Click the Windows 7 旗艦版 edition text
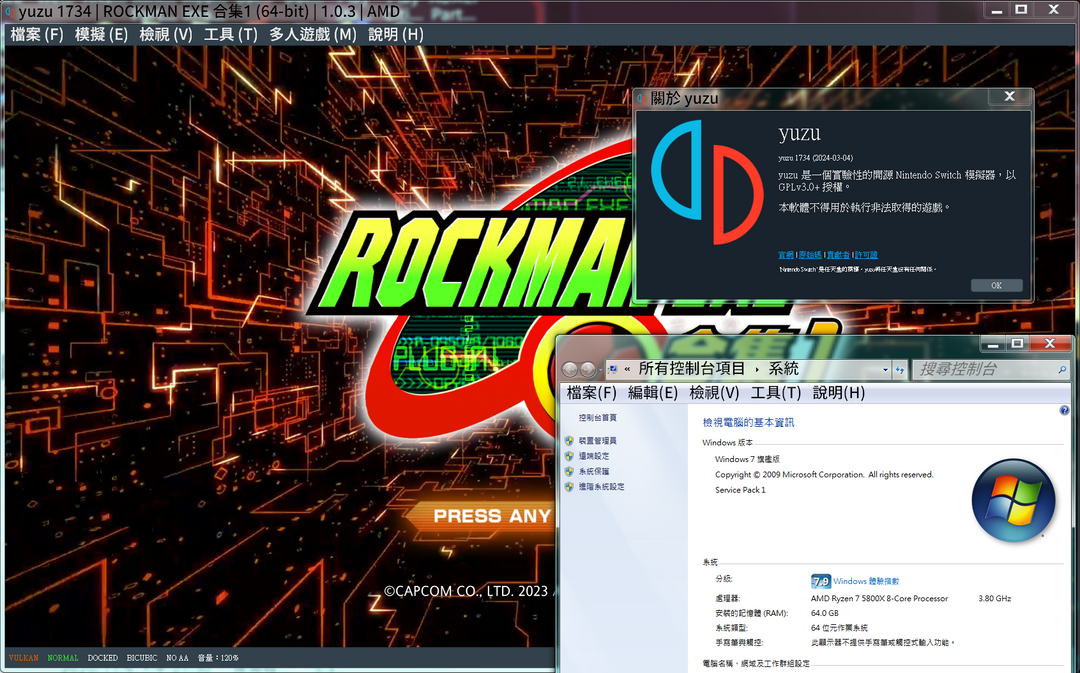The width and height of the screenshot is (1080, 673). click(x=747, y=459)
